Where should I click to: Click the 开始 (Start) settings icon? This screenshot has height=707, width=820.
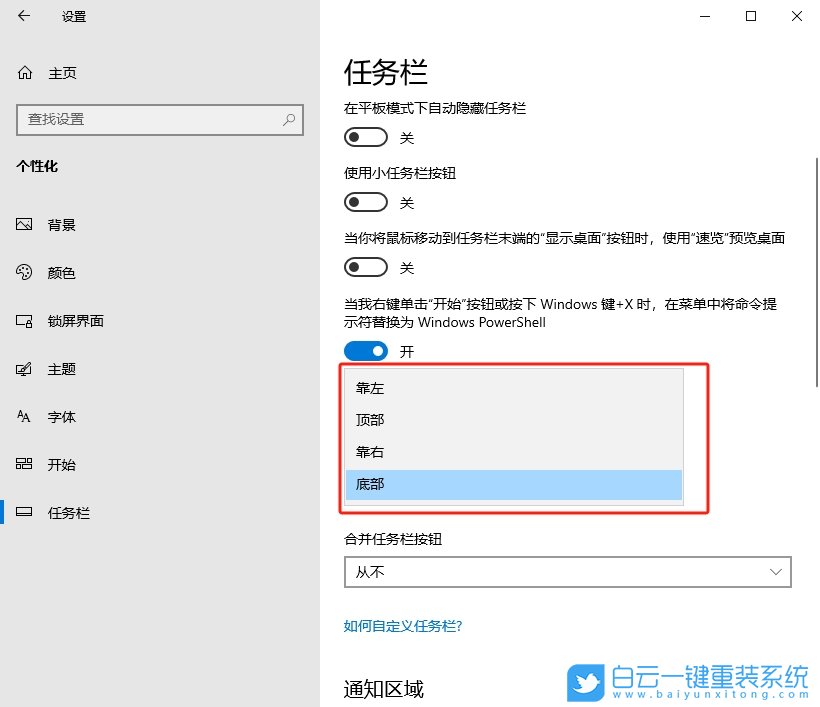tap(24, 464)
